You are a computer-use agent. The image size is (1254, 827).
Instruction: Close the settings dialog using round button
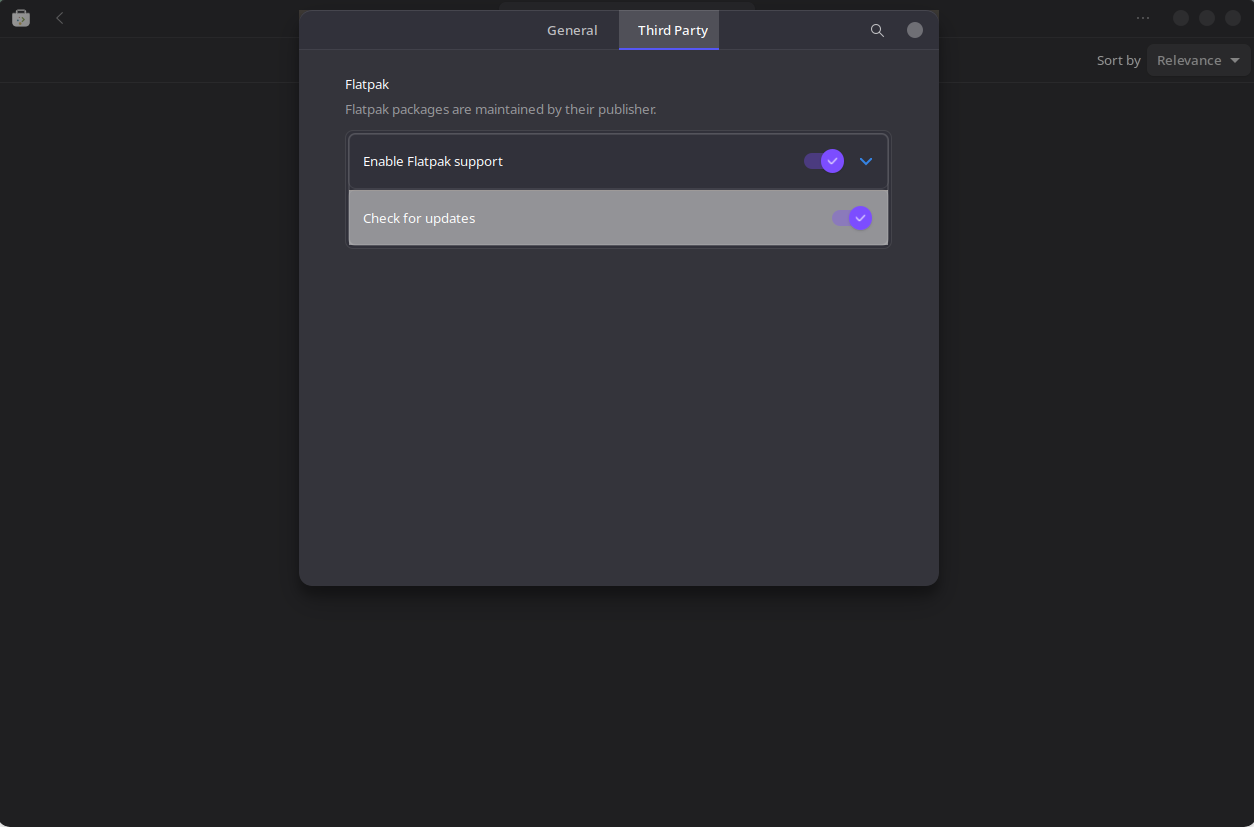915,30
